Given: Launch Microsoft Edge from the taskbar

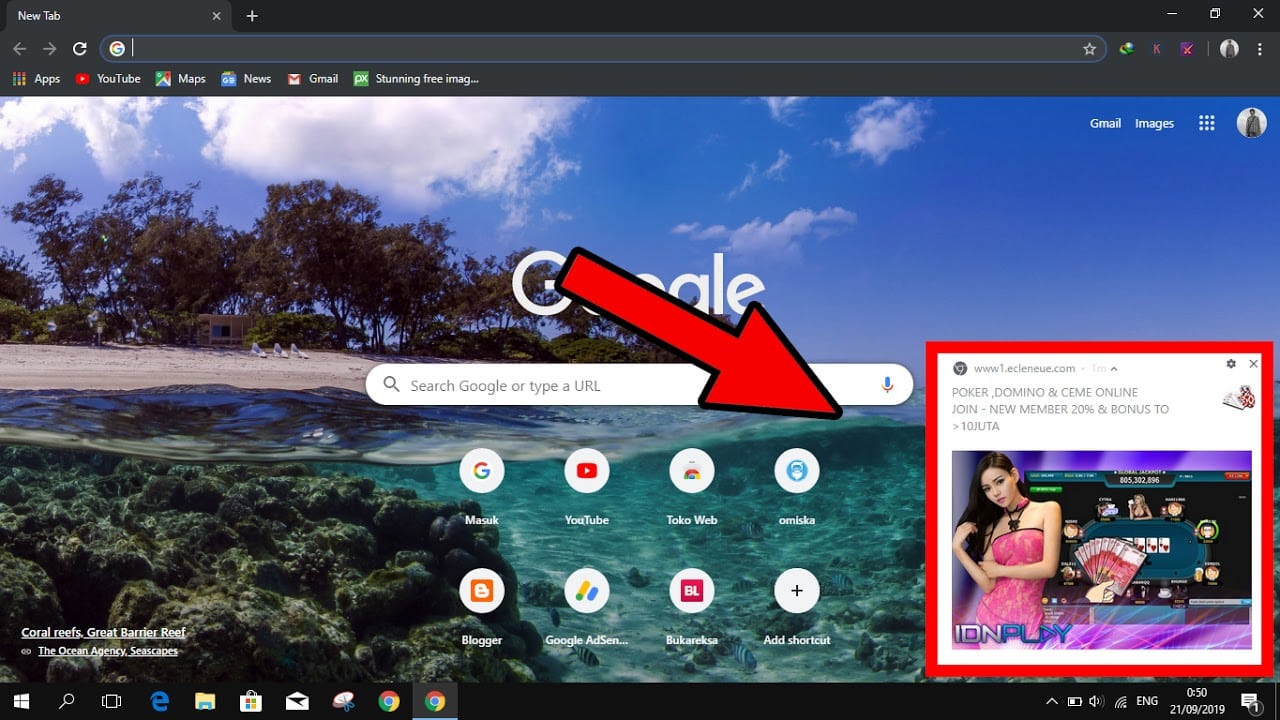Looking at the screenshot, I should tap(159, 702).
